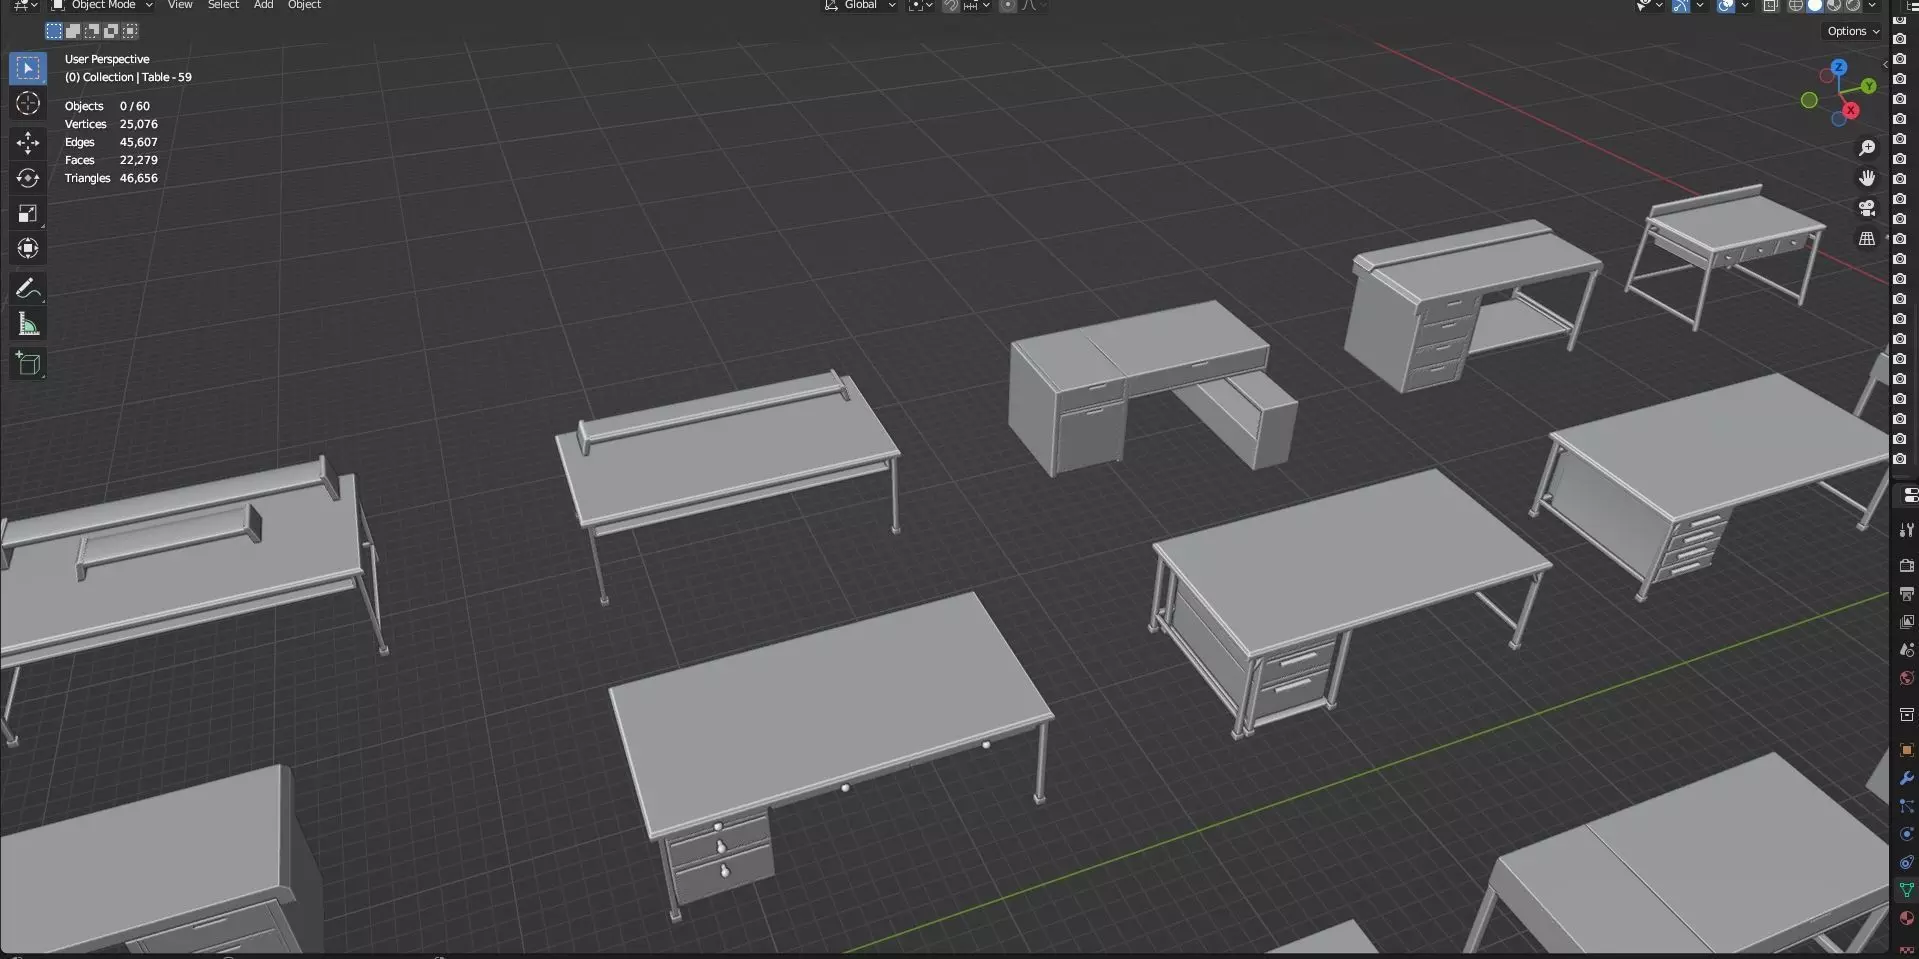Open the Render properties tab

(1906, 566)
